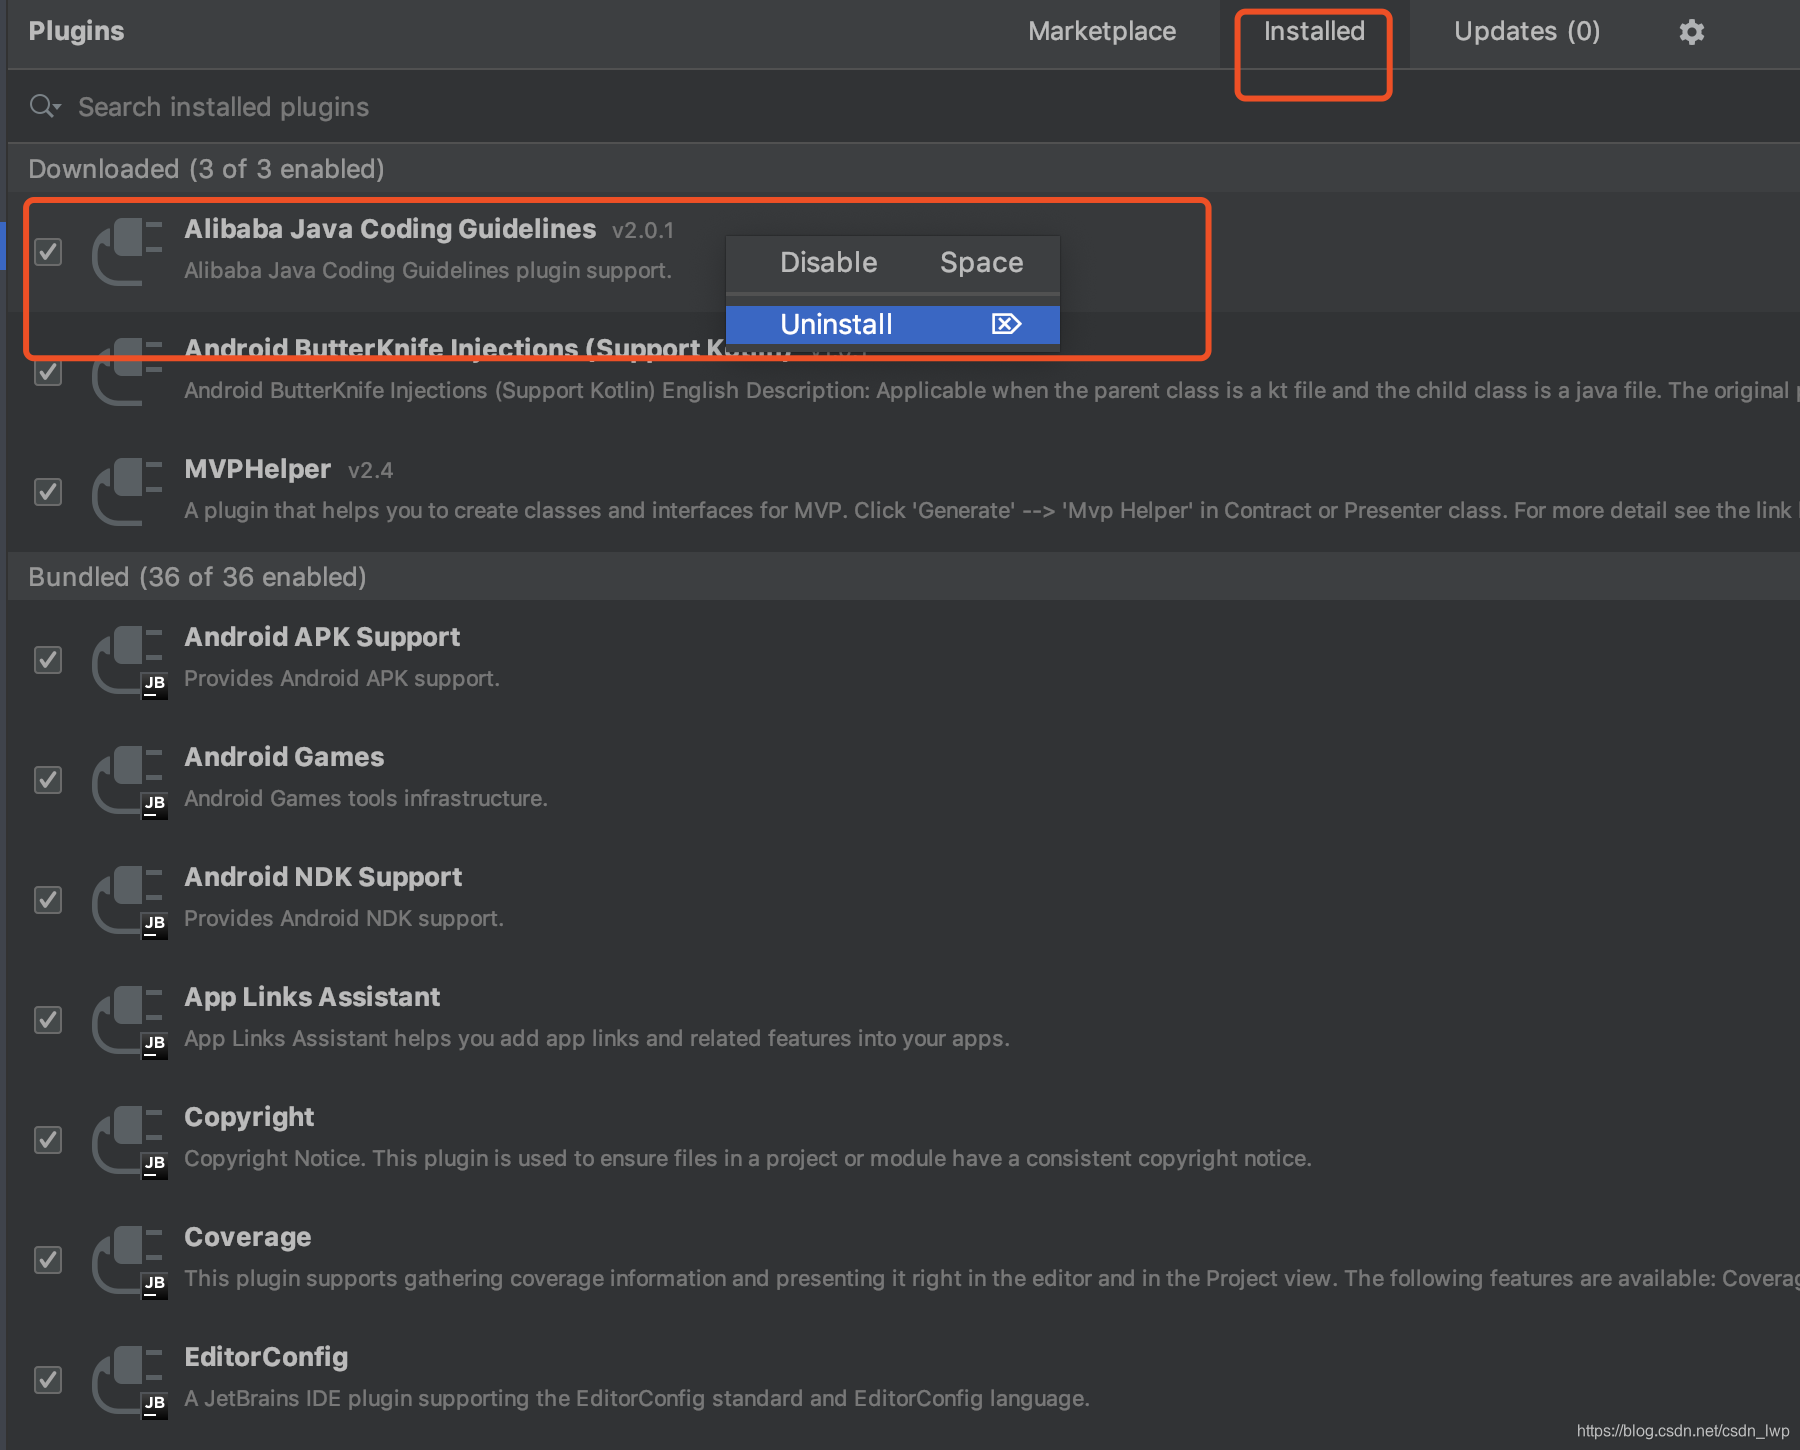
Task: Select the Installed tab
Action: tap(1314, 32)
